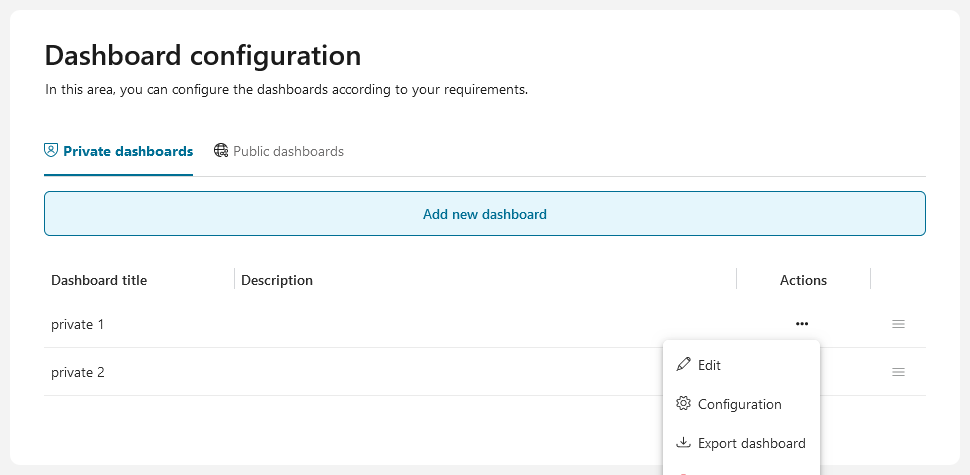Click the divider between Dashboard title and Description

pos(234,280)
